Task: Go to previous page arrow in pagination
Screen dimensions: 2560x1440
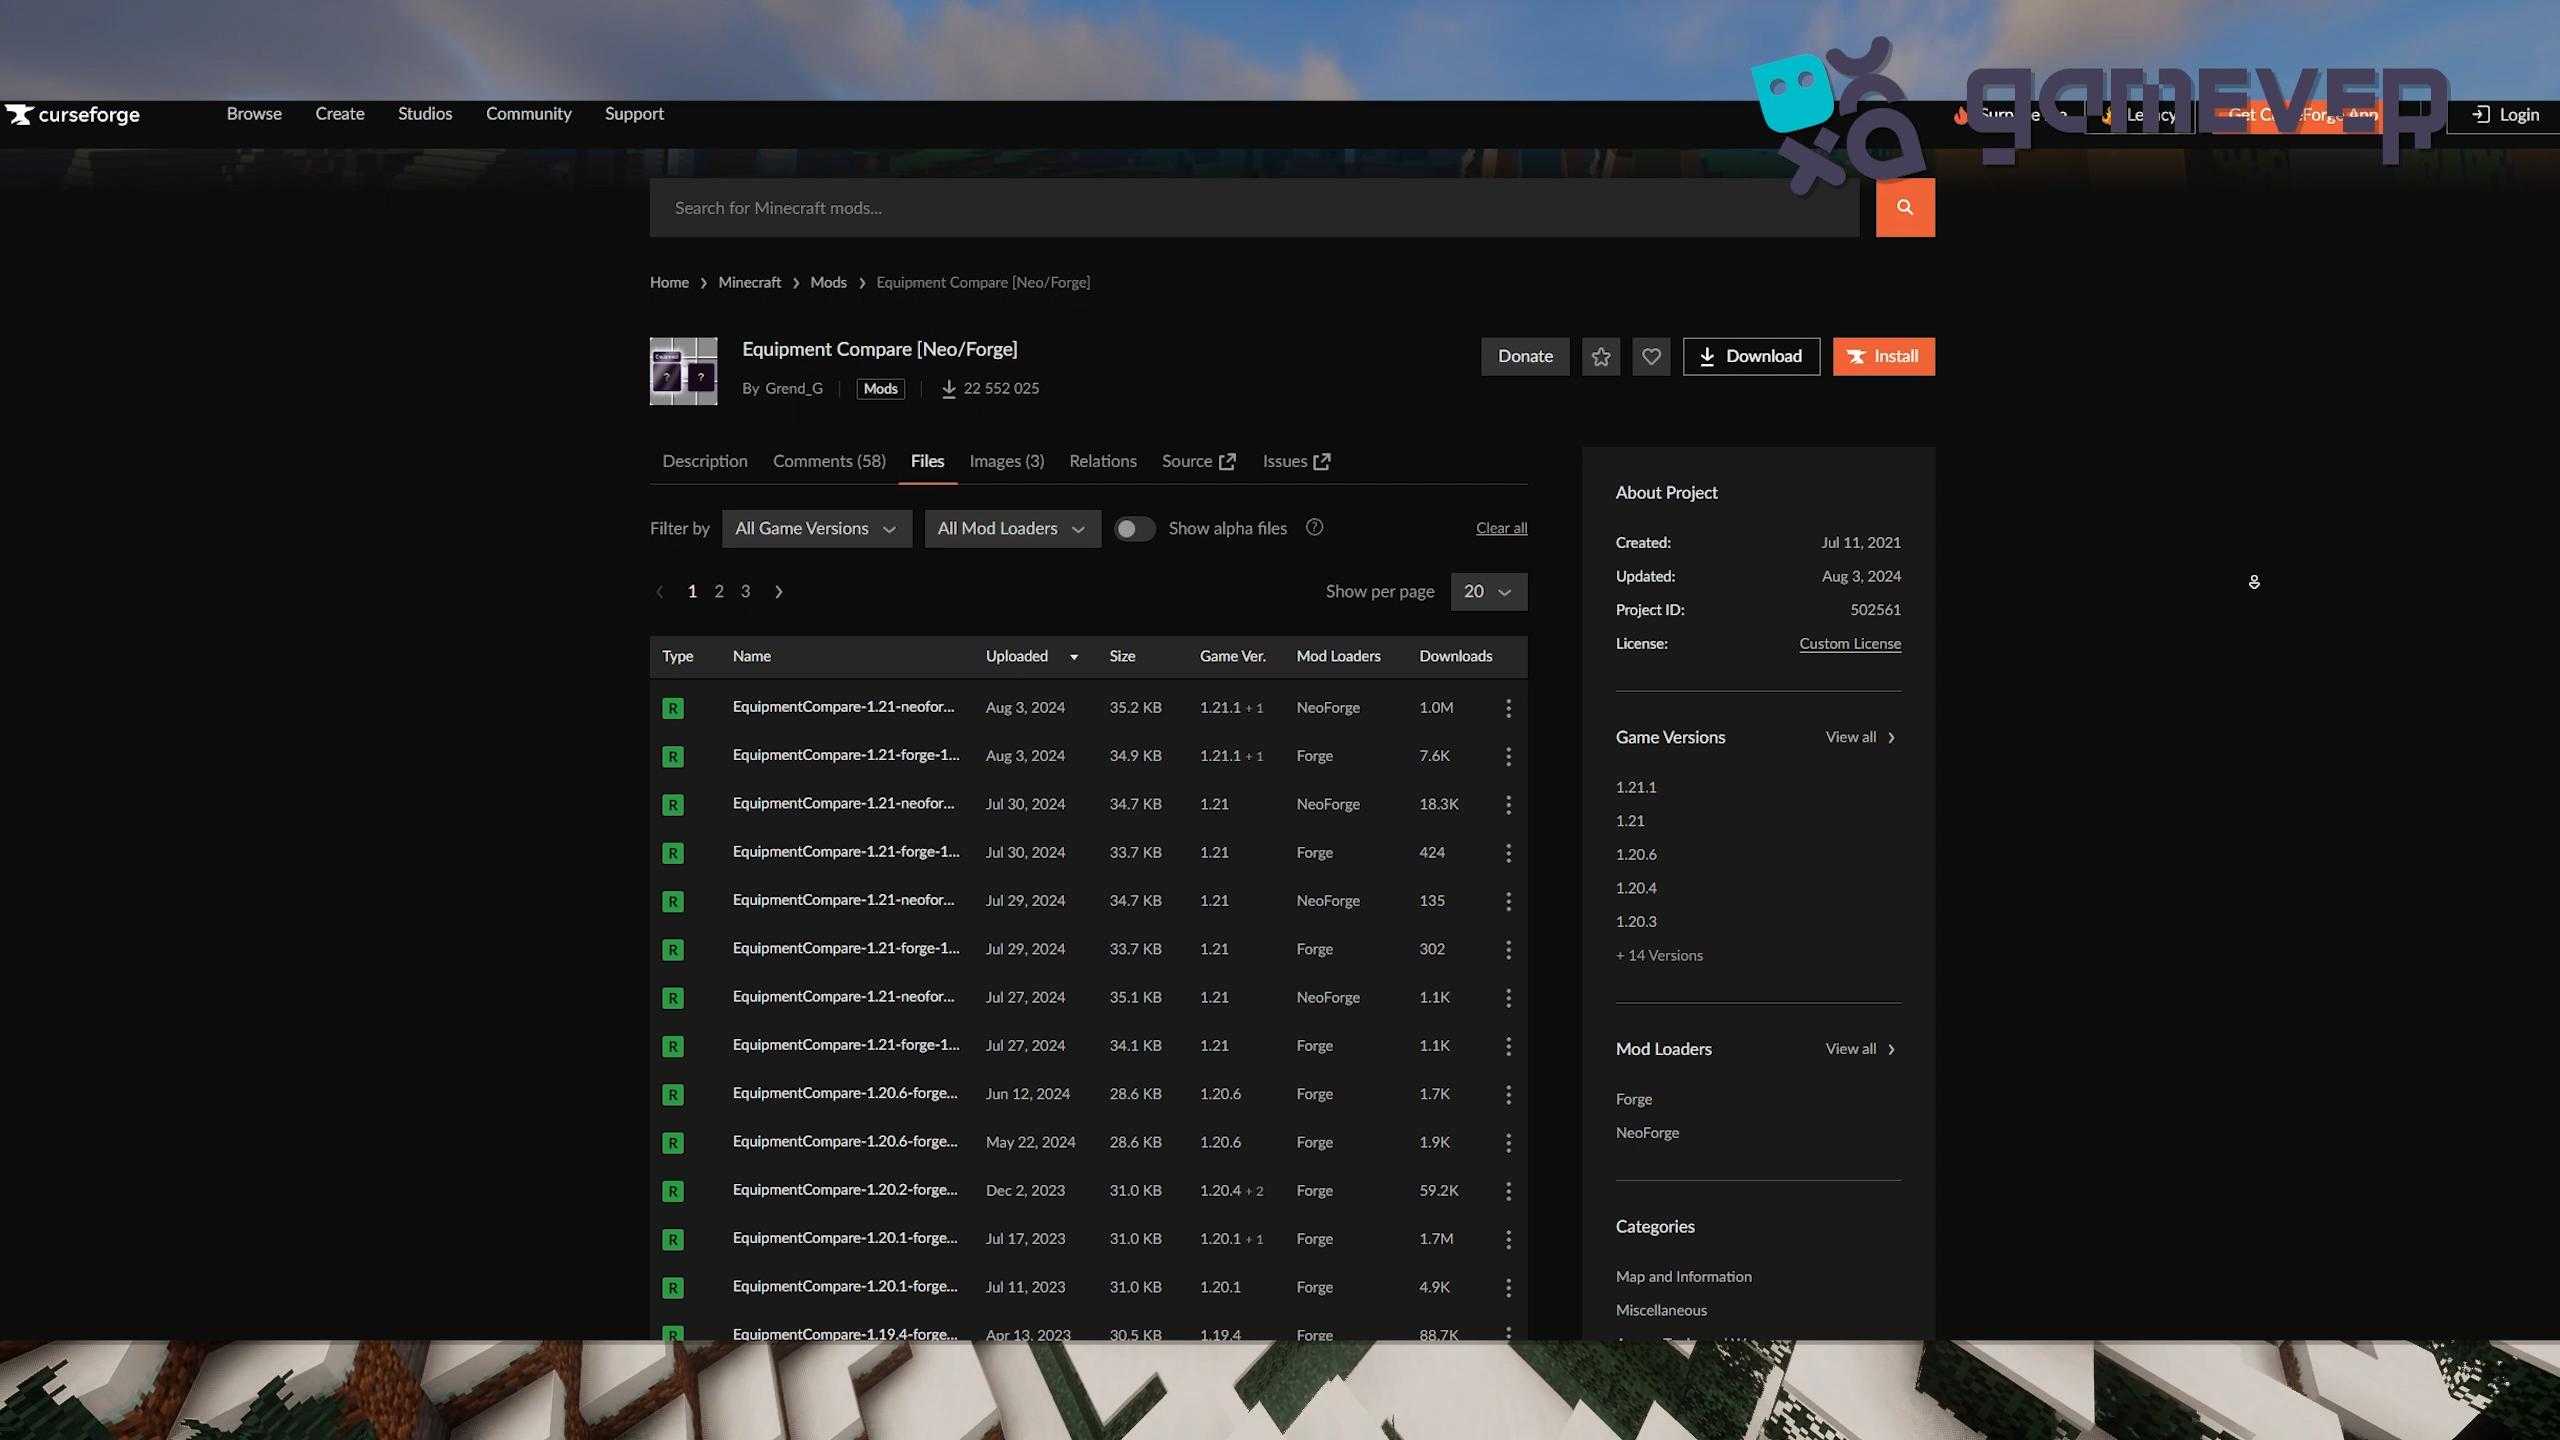Action: 659,591
